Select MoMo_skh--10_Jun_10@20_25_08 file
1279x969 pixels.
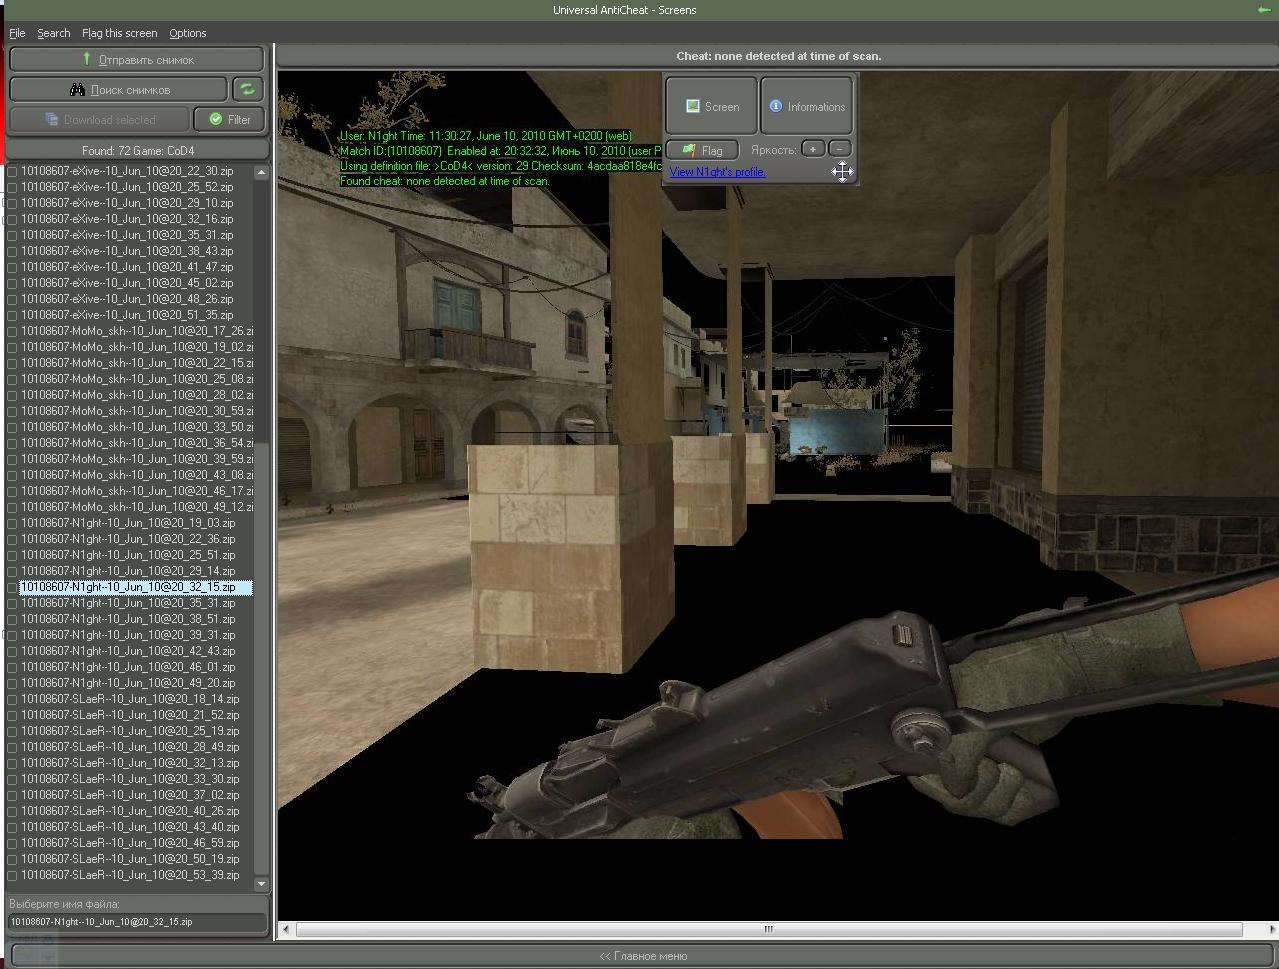tap(137, 379)
